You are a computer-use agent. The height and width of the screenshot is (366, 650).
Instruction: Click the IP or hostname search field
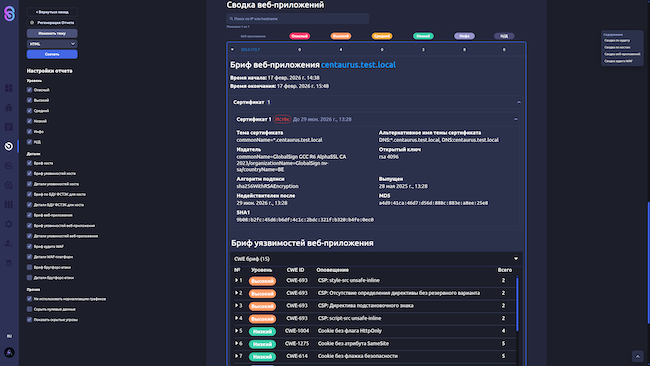(x=298, y=19)
